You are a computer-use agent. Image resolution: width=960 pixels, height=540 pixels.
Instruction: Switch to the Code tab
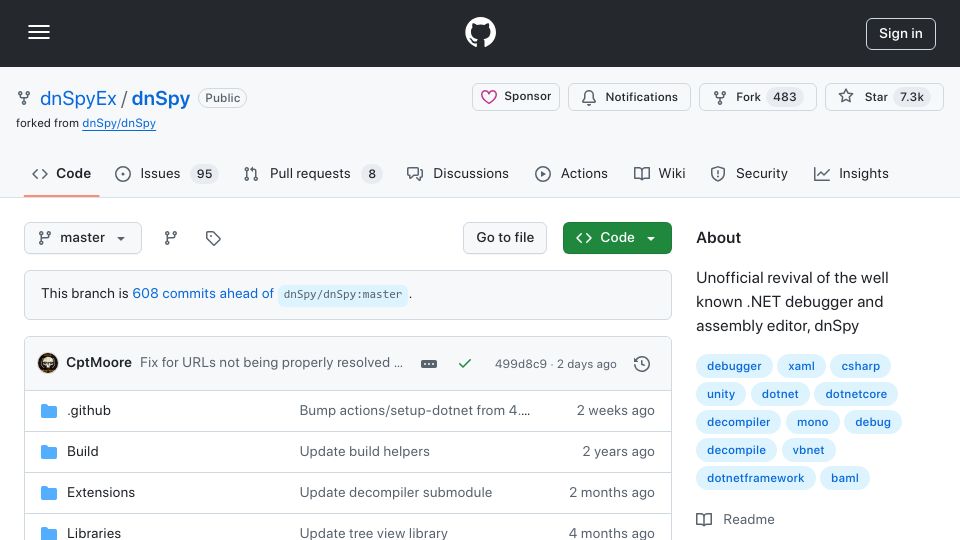61,174
